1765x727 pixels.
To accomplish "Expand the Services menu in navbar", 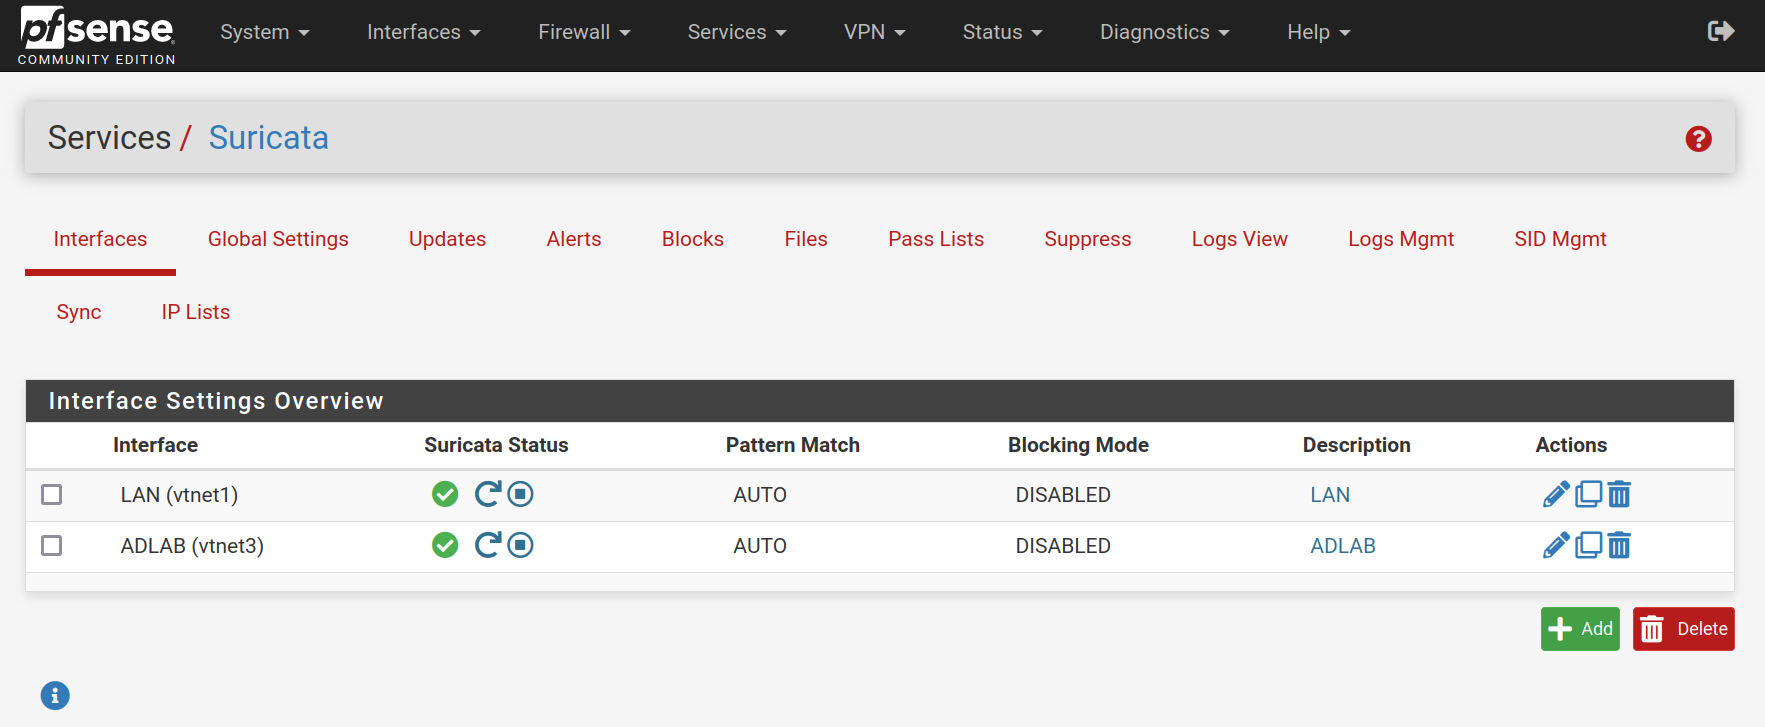I will pyautogui.click(x=737, y=32).
